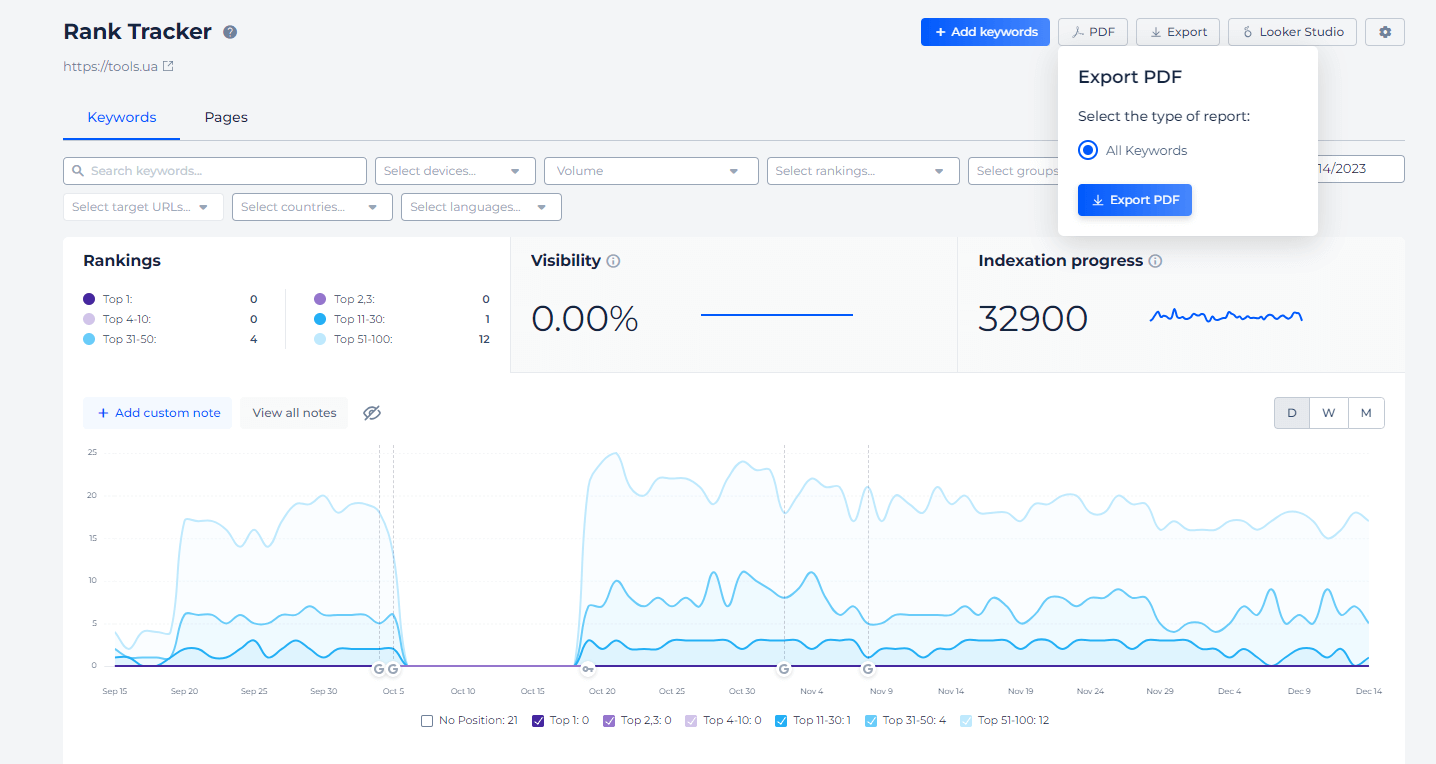Switch chart to monthly M view
This screenshot has height=764, width=1436.
1366,413
